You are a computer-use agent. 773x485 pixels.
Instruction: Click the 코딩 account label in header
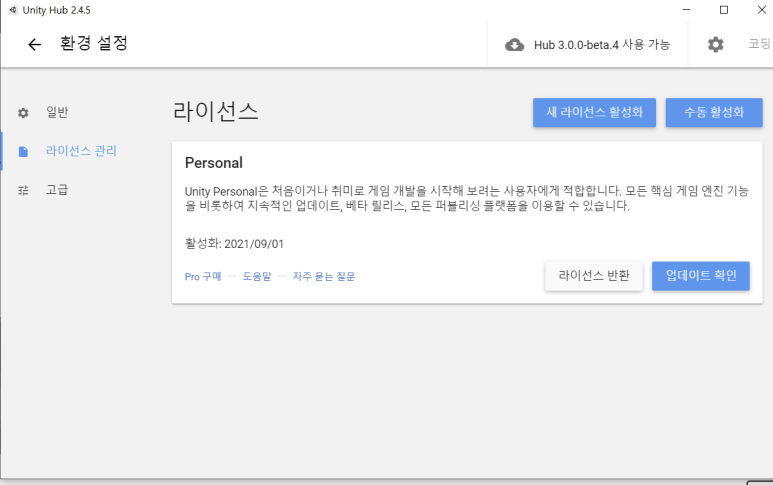759,44
